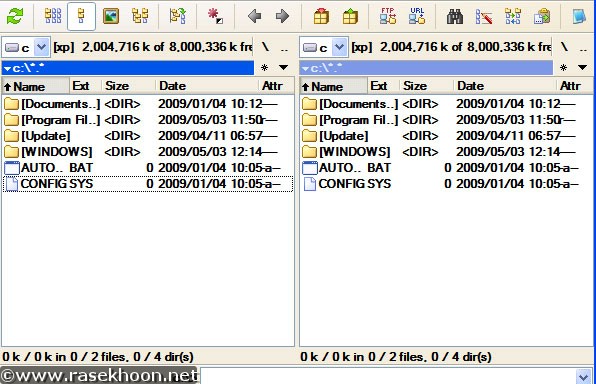Open the Multi-rename tool icon
The width and height of the screenshot is (596, 384).
[484, 16]
